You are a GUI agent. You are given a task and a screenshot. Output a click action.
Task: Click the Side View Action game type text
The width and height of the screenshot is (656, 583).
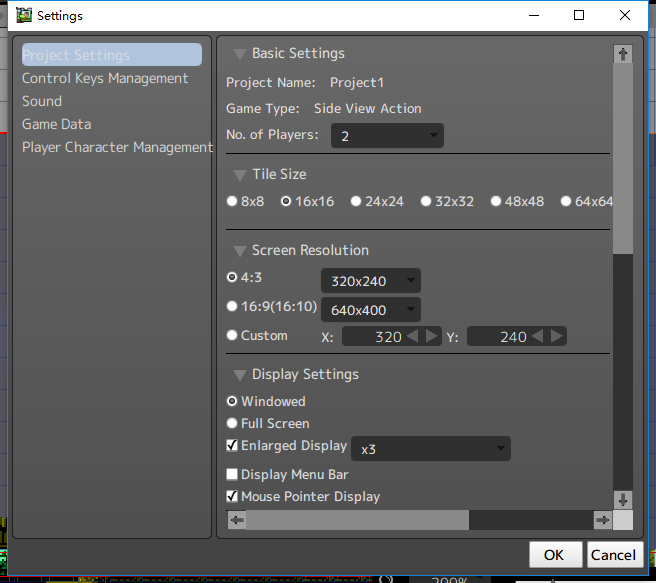coord(367,109)
